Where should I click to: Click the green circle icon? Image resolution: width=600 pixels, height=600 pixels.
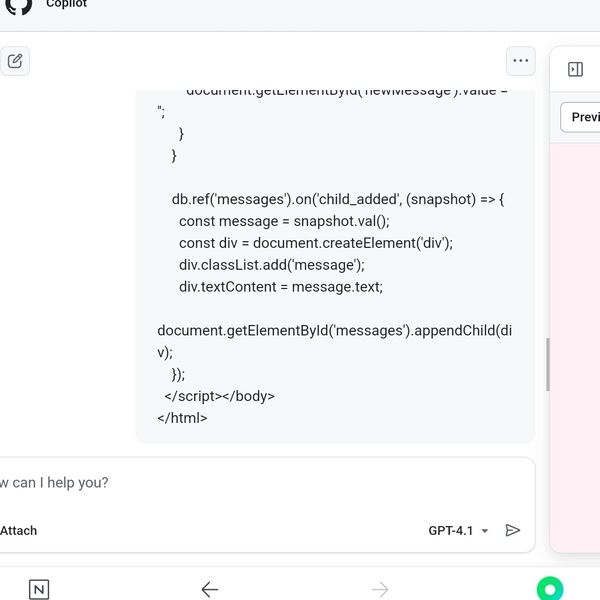pyautogui.click(x=550, y=589)
